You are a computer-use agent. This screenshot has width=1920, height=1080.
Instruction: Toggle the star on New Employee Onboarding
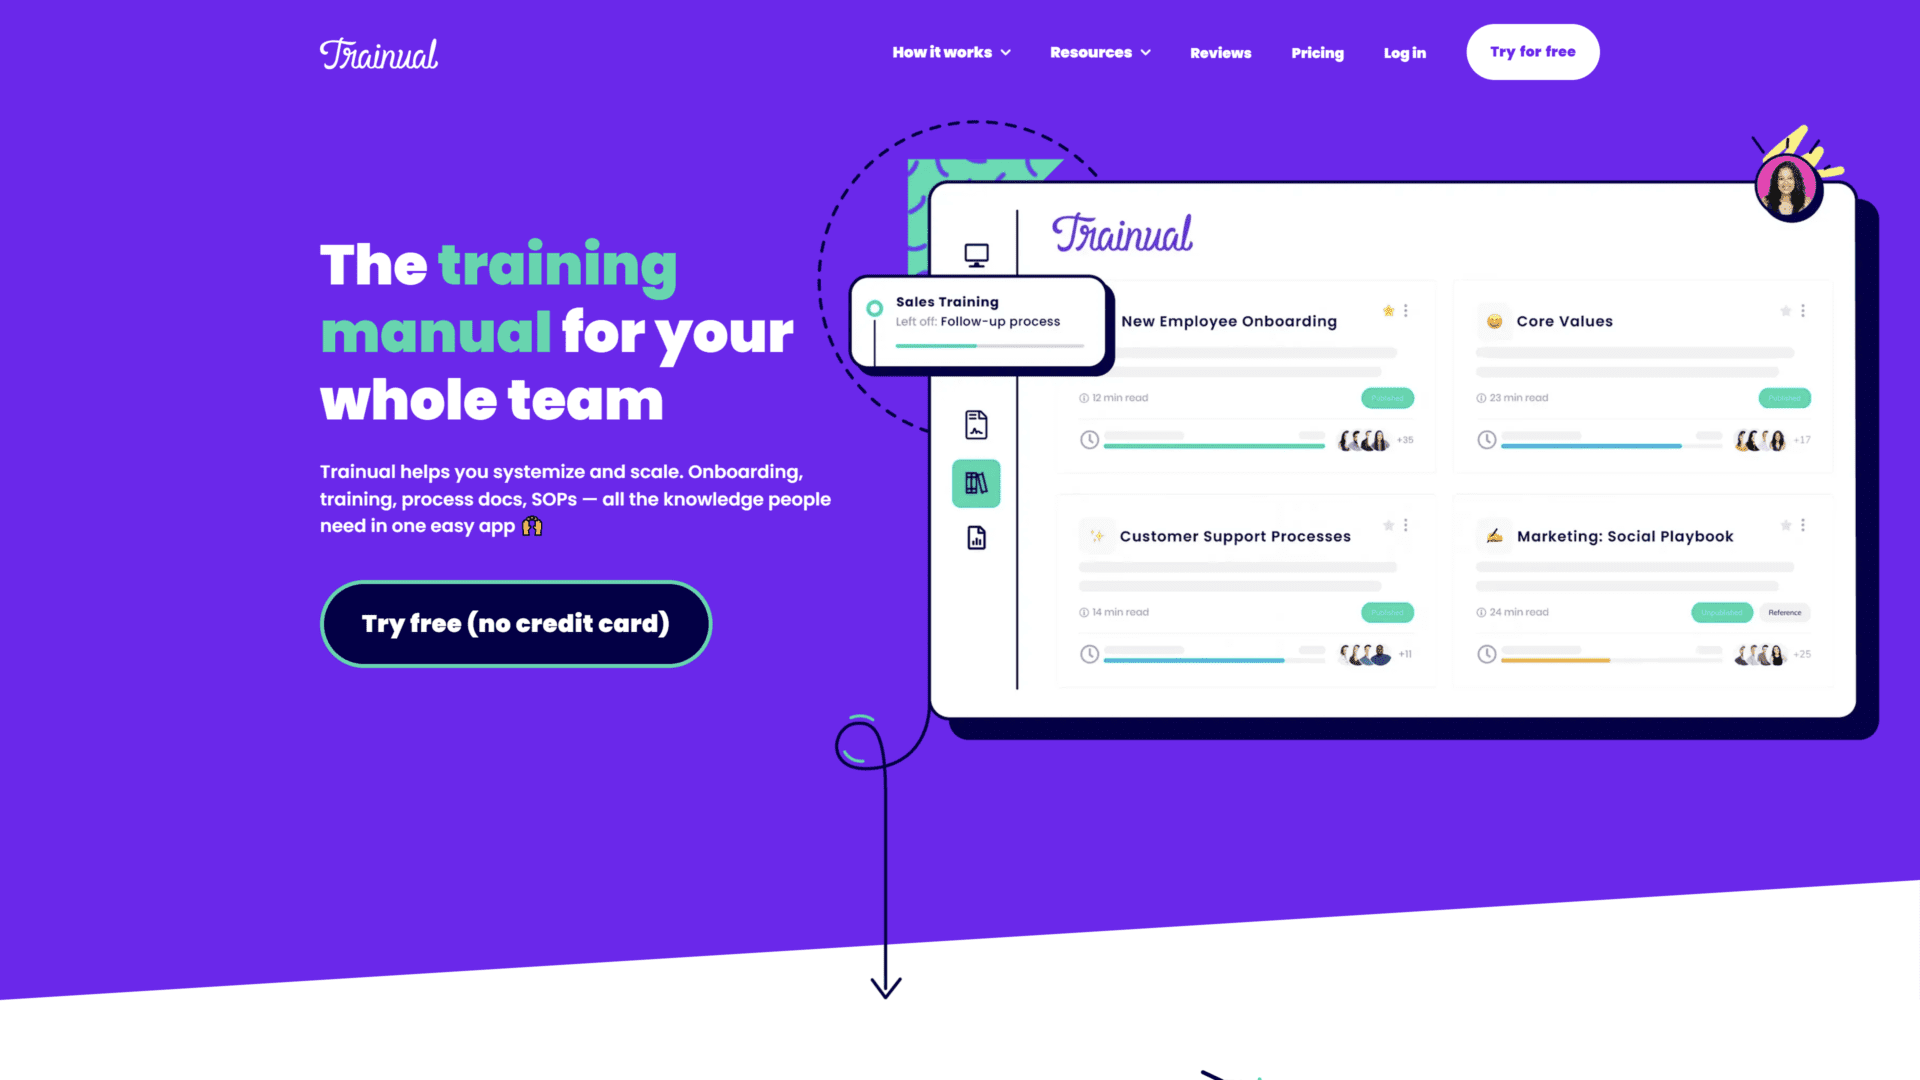(x=1387, y=309)
